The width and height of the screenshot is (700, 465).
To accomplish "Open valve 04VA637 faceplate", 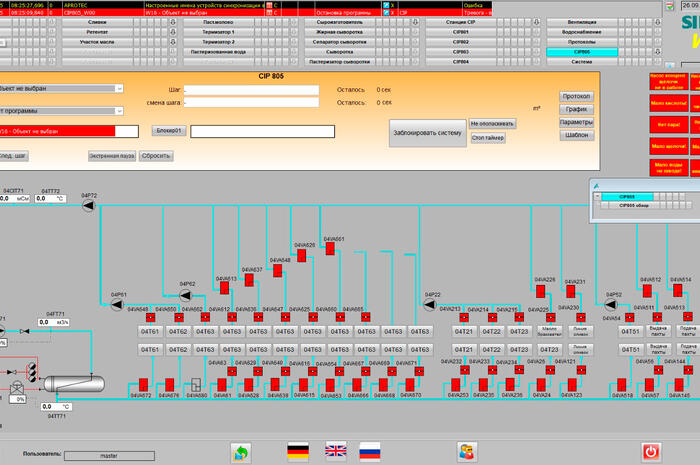I will pos(249,280).
